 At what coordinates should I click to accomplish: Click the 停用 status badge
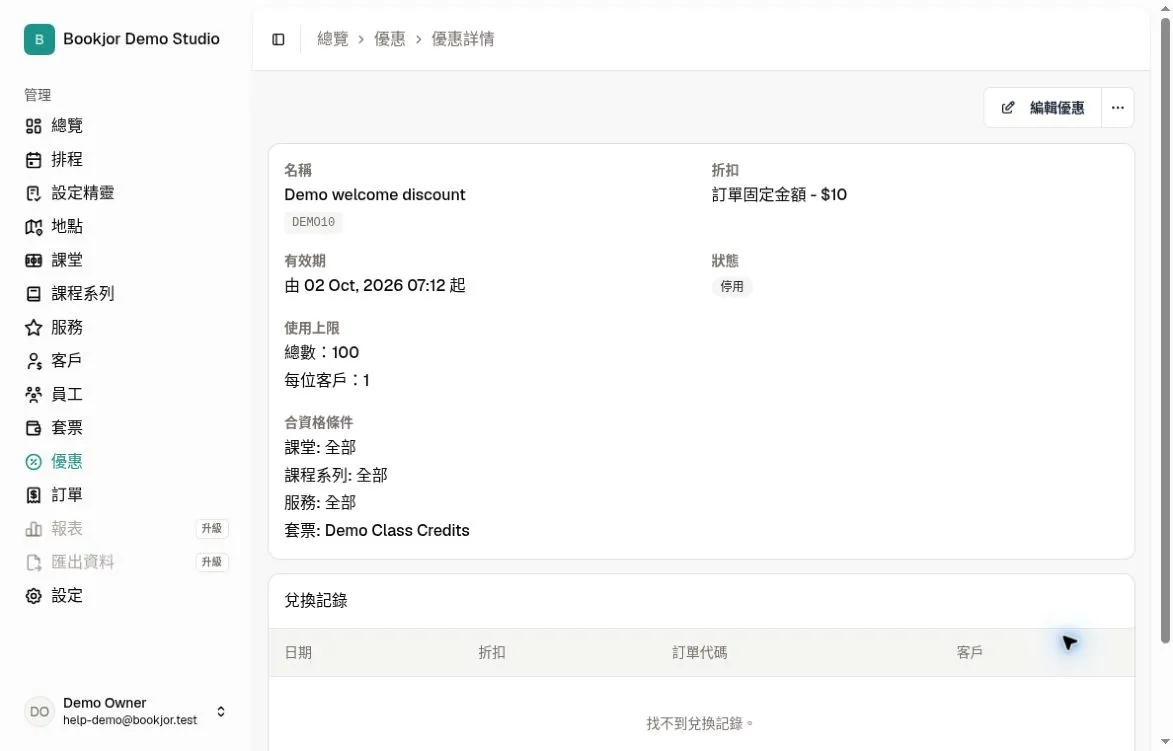point(732,286)
